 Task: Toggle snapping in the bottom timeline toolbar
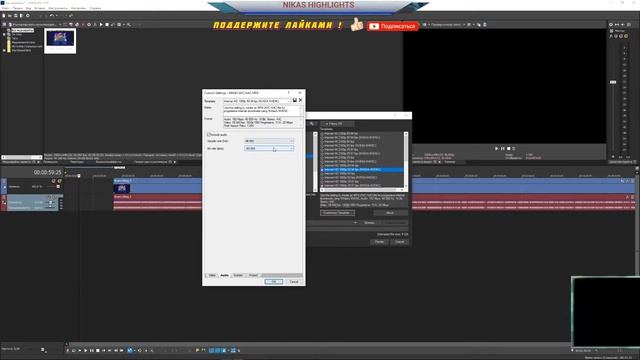coord(211,350)
